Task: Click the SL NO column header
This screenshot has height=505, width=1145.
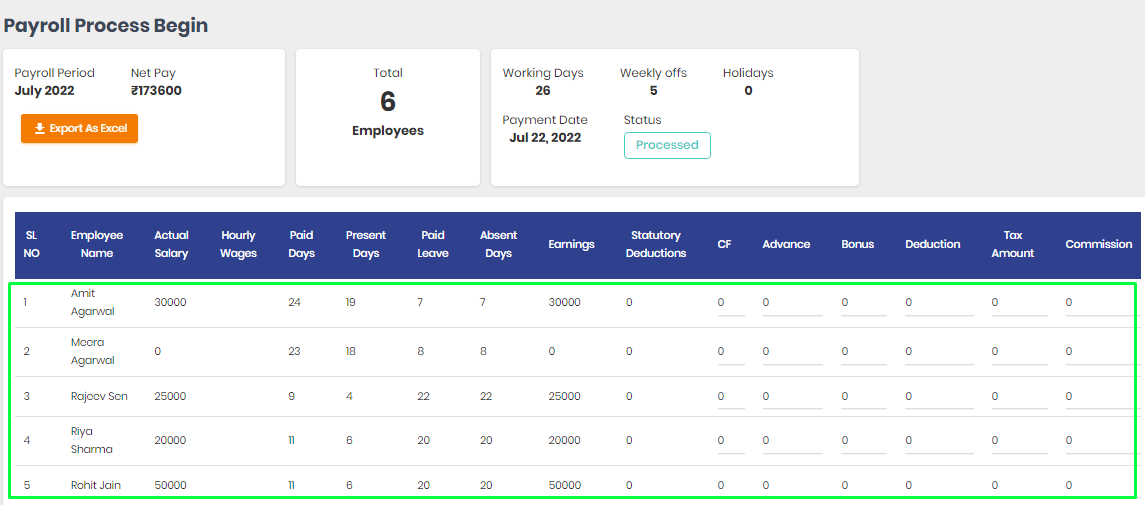Action: tap(32, 244)
